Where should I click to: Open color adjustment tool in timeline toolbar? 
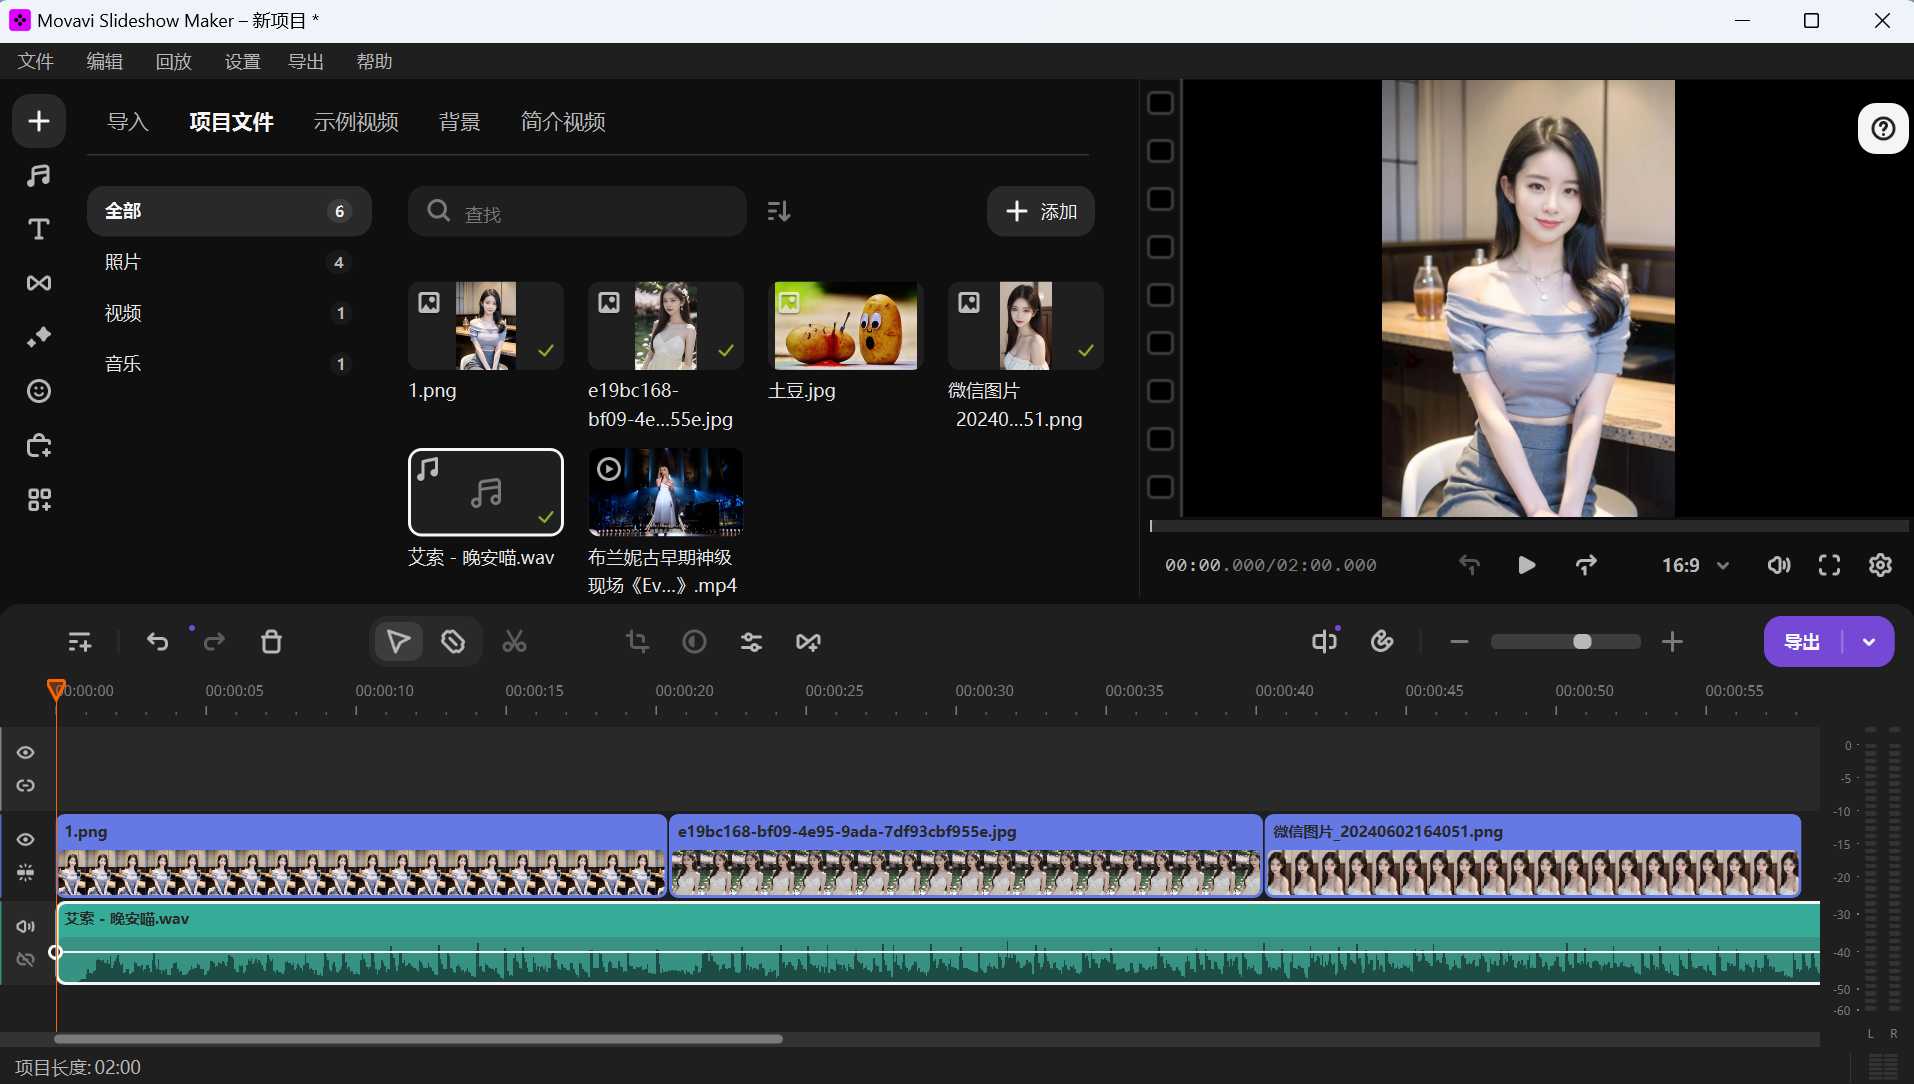click(694, 642)
